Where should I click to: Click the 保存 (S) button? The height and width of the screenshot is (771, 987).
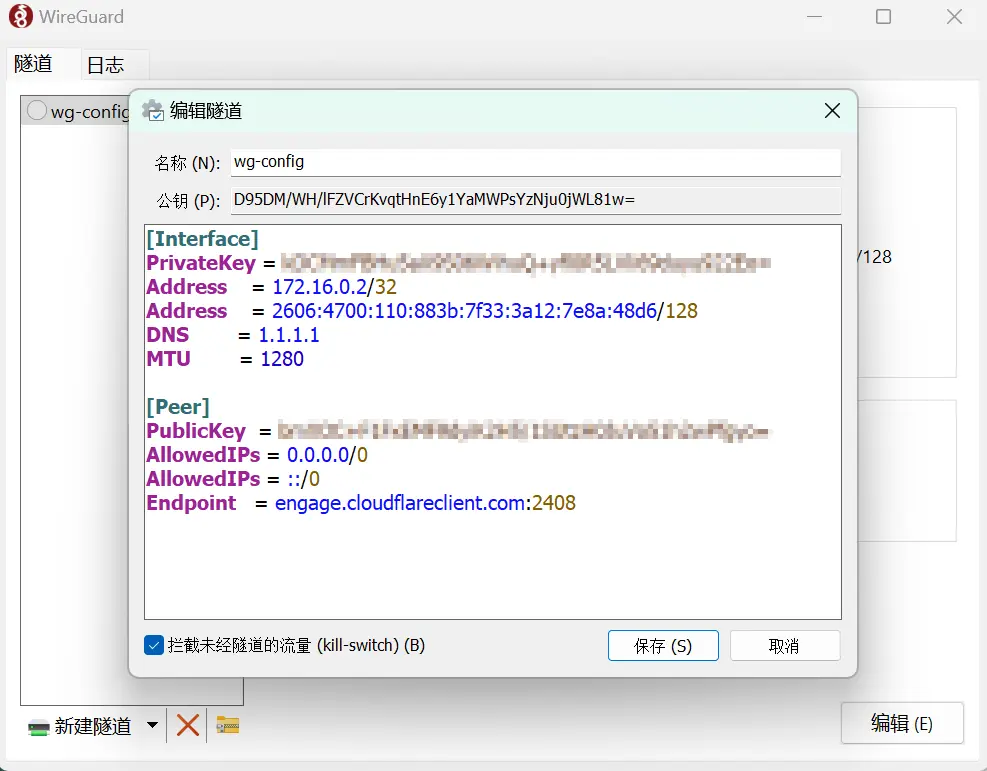[x=663, y=646]
